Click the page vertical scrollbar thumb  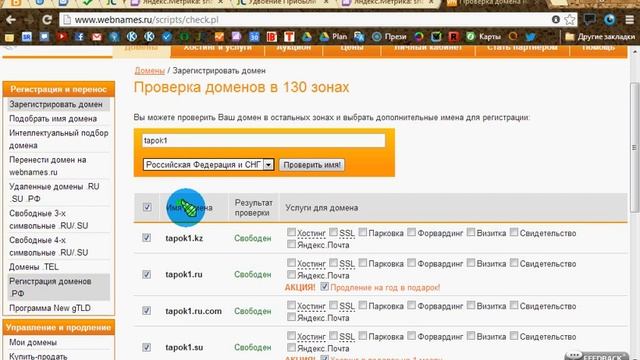(634, 147)
